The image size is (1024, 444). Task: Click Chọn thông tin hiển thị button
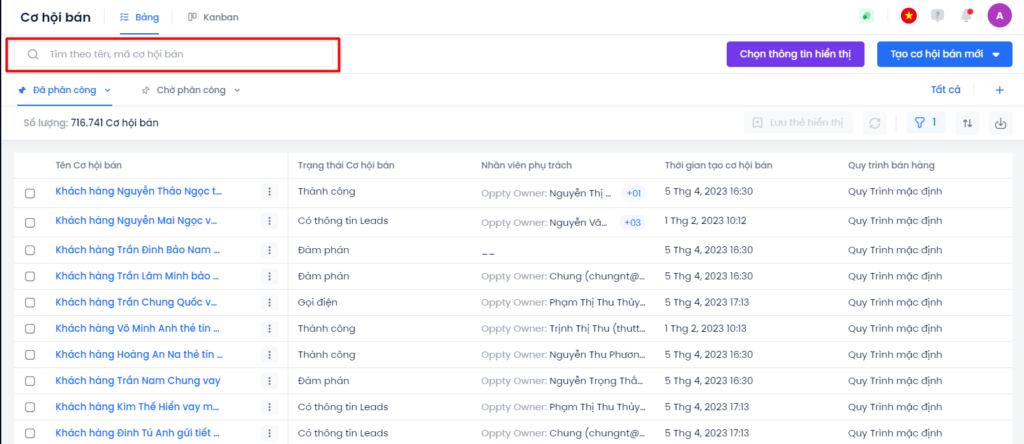coord(795,55)
